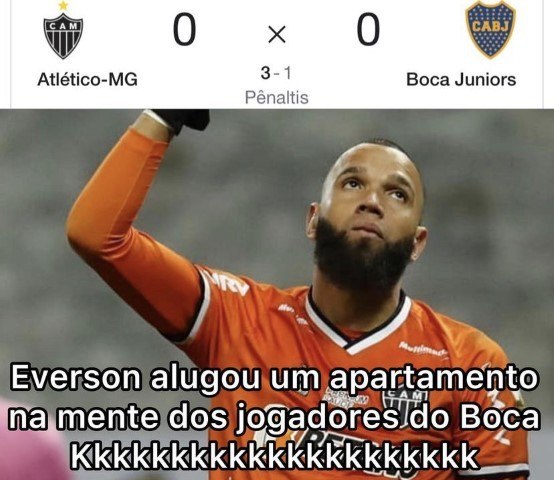Select the Multimarcas sponsor logo on shoulder
This screenshot has width=554, height=480.
[x=423, y=349]
